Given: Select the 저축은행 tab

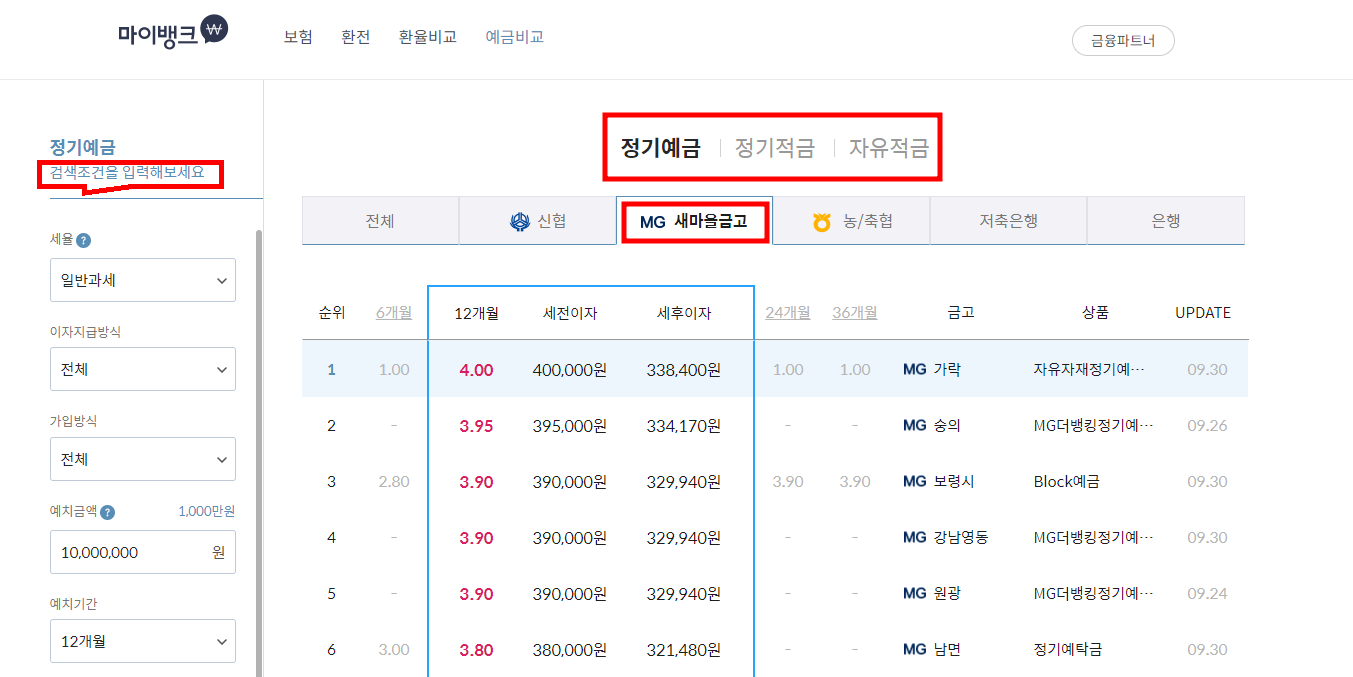Looking at the screenshot, I should click(x=1008, y=221).
